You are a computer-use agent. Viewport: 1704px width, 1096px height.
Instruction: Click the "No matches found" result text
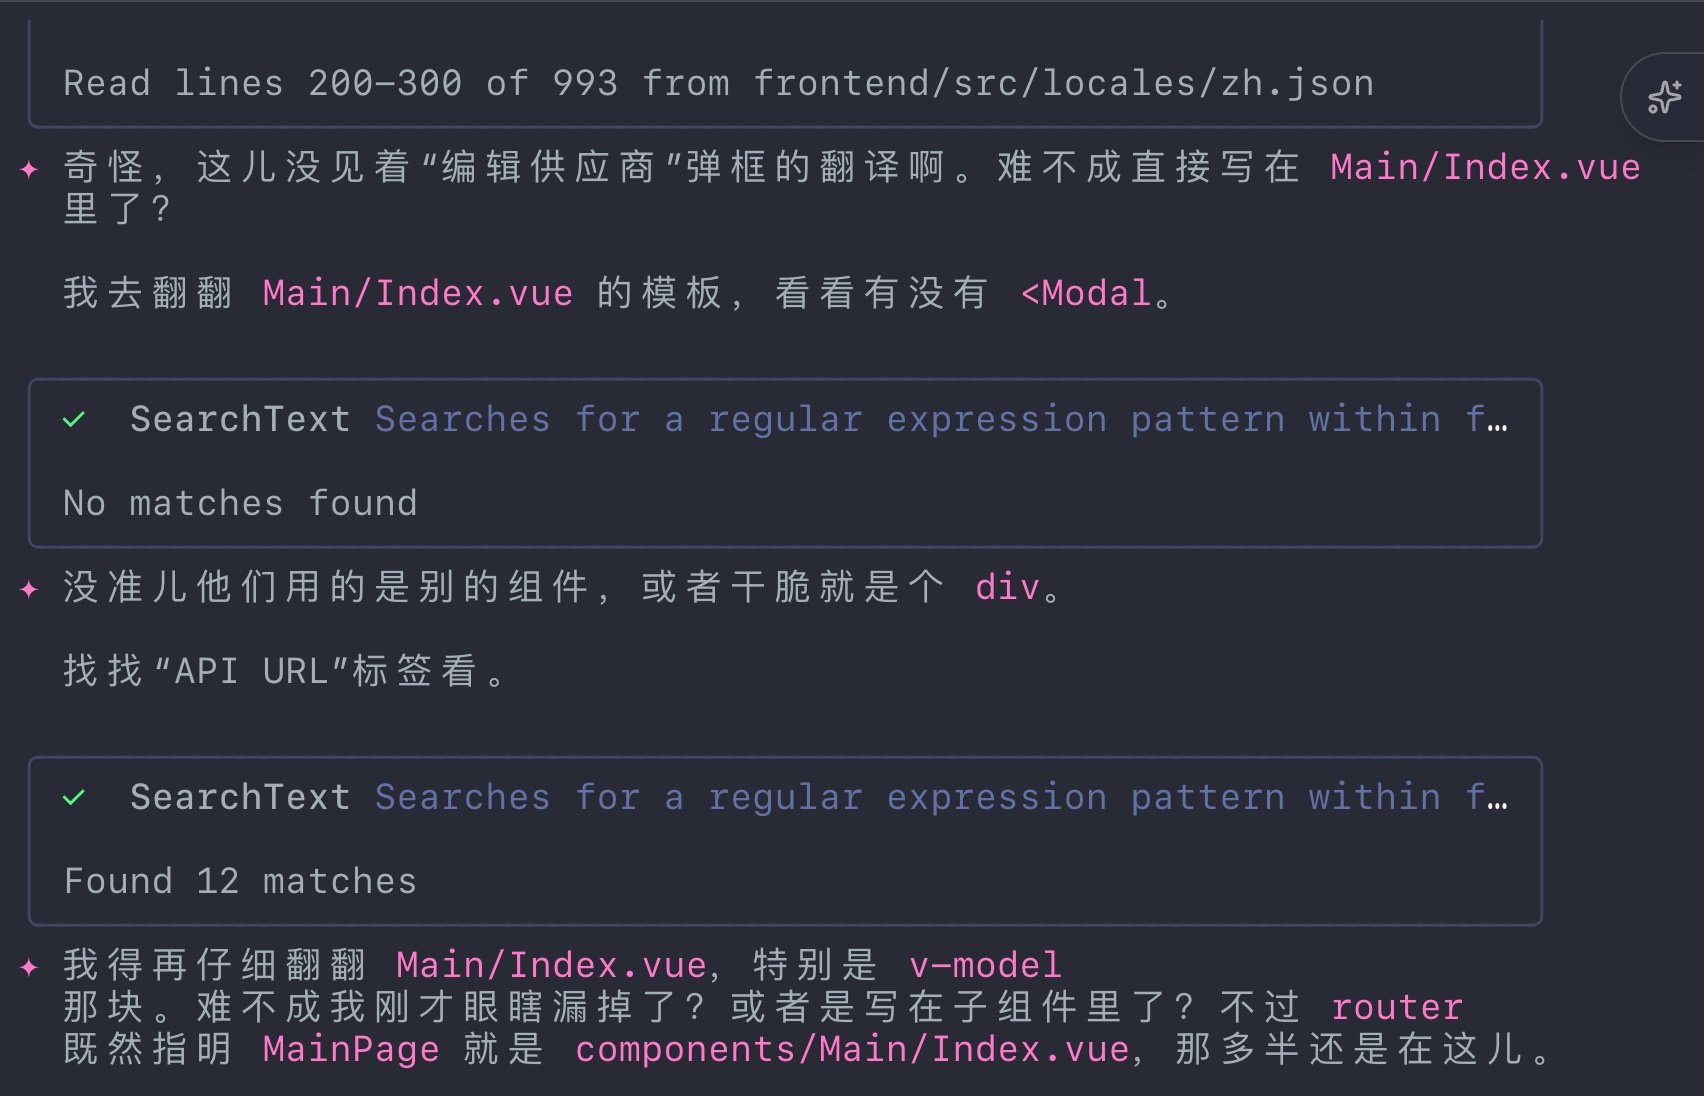click(240, 503)
